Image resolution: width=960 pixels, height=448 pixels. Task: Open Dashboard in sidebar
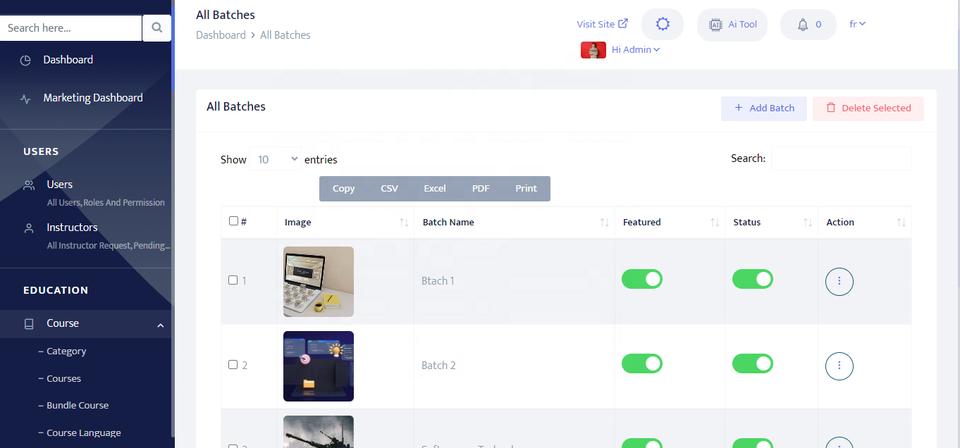click(68, 60)
